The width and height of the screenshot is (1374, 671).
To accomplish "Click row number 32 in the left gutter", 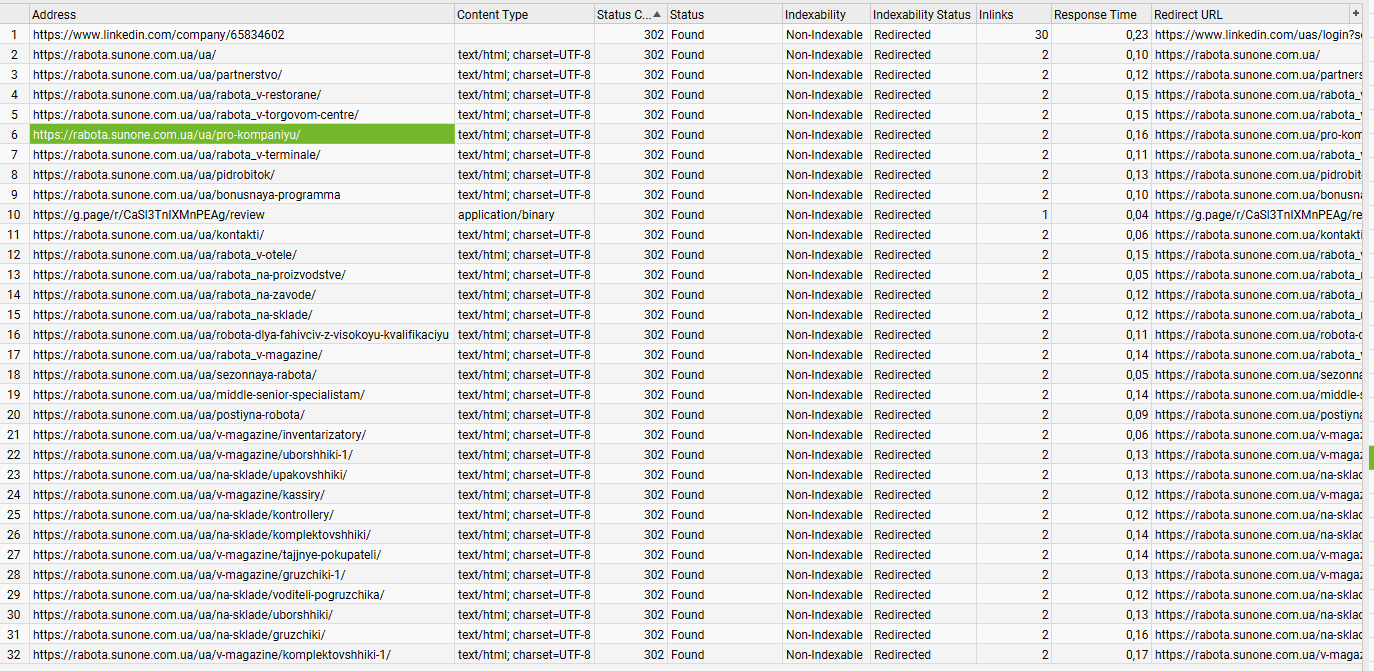I will tap(14, 655).
